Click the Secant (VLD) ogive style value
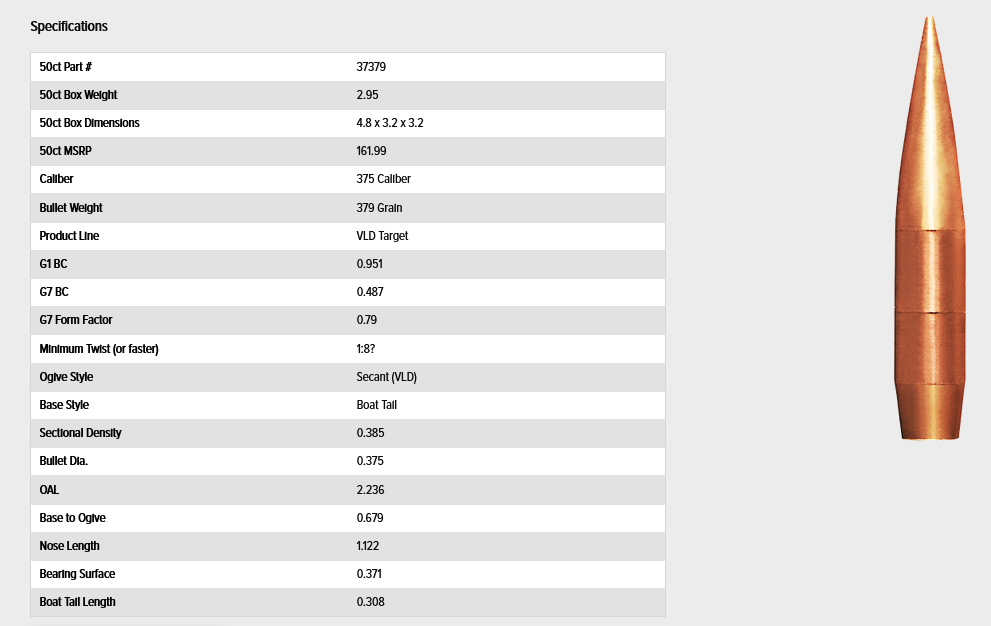This screenshot has width=991, height=626. pyautogui.click(x=386, y=377)
